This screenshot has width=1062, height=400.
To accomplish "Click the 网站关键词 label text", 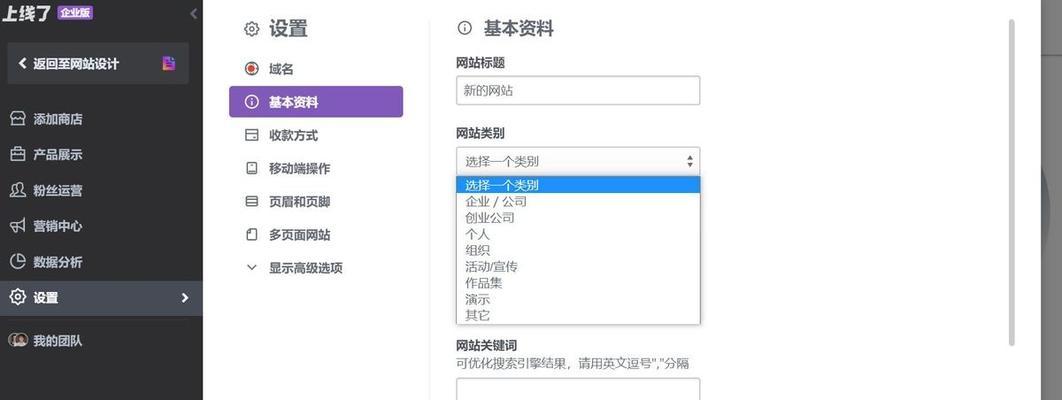I will (487, 346).
